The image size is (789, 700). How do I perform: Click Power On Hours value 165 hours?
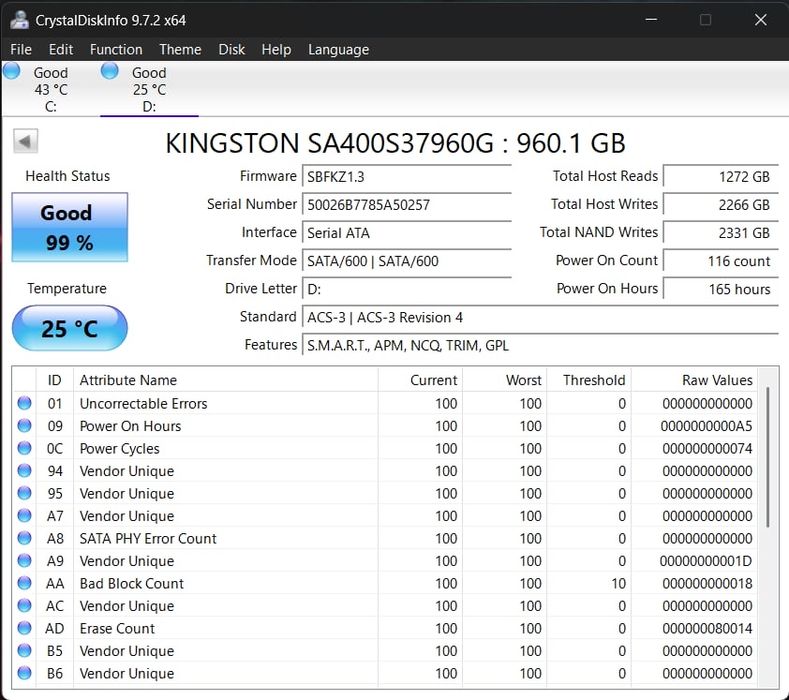click(x=721, y=289)
